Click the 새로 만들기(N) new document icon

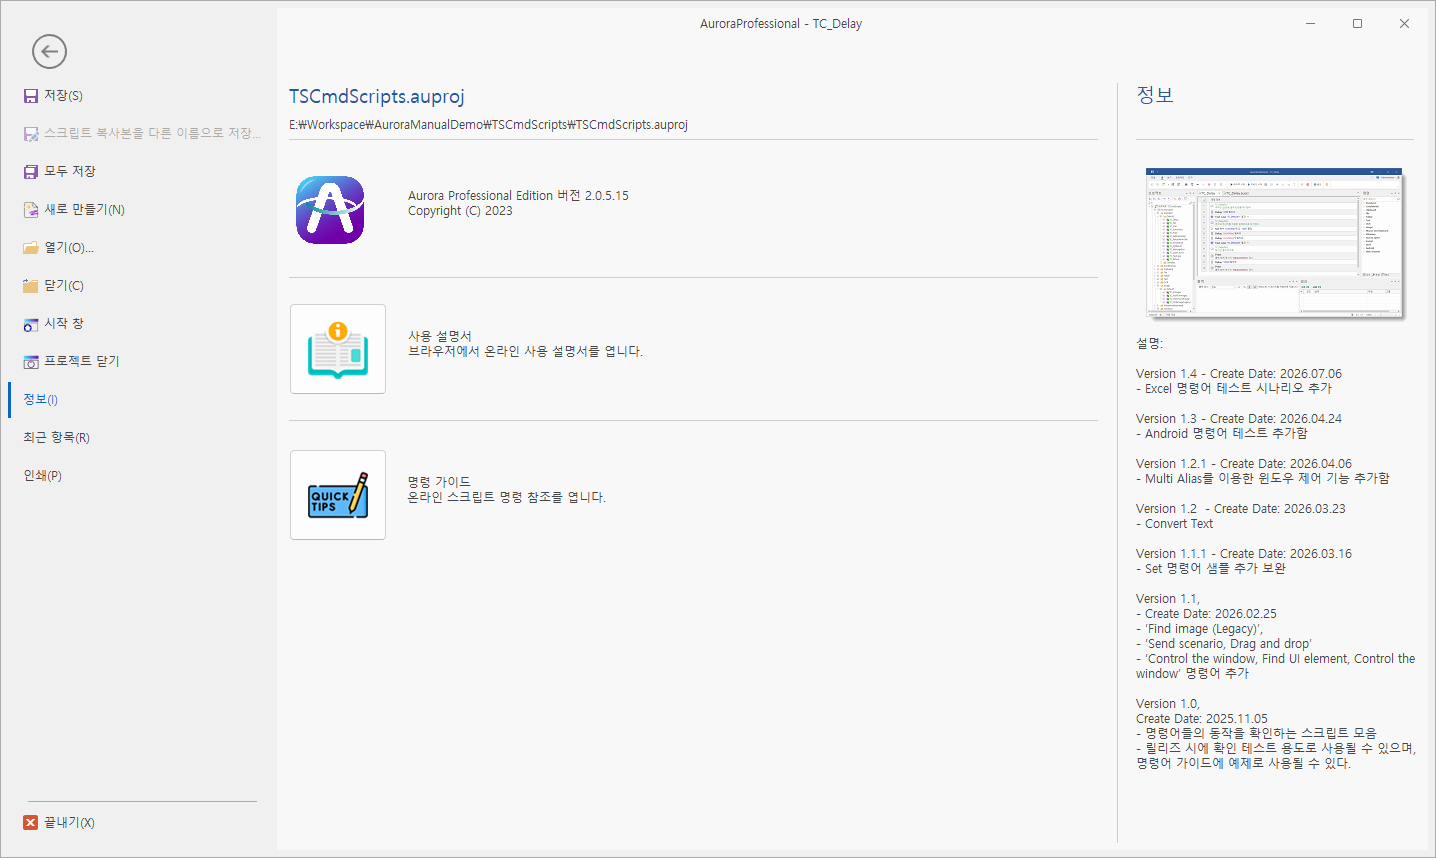(x=31, y=210)
